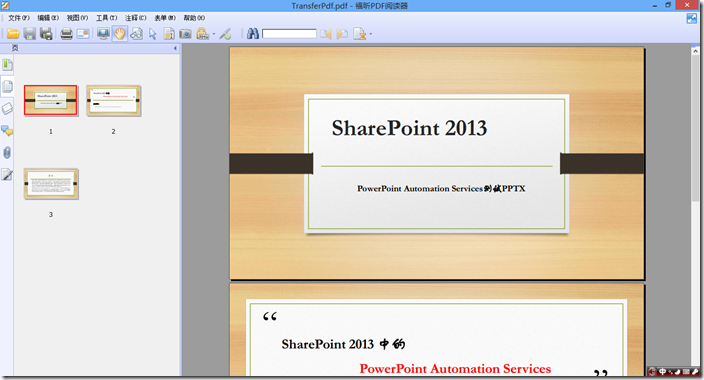Click the red PowerPoint Automation Services text
The width and height of the screenshot is (704, 380).
click(x=455, y=369)
